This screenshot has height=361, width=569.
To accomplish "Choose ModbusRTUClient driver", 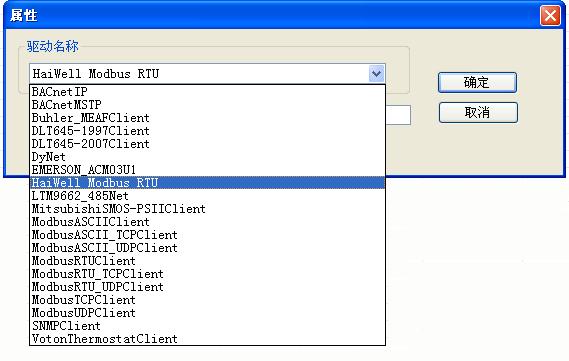I will (x=207, y=261).
